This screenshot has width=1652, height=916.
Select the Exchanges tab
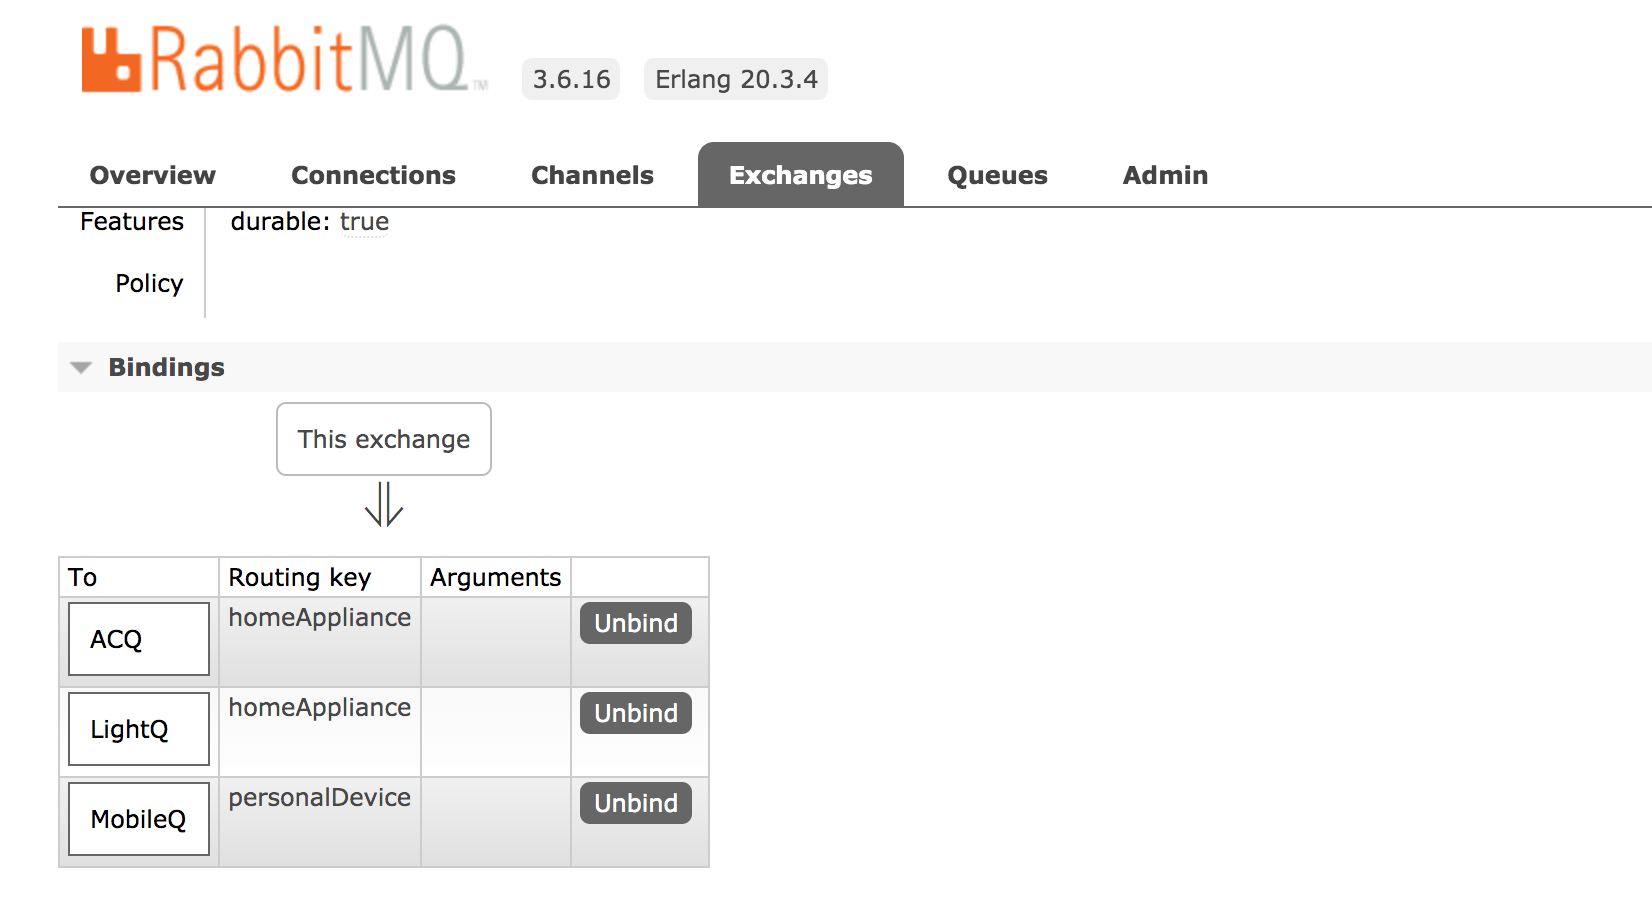point(800,175)
